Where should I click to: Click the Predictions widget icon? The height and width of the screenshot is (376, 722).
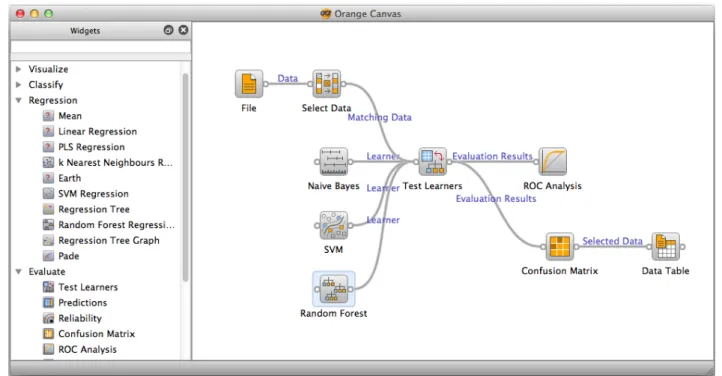click(x=48, y=302)
